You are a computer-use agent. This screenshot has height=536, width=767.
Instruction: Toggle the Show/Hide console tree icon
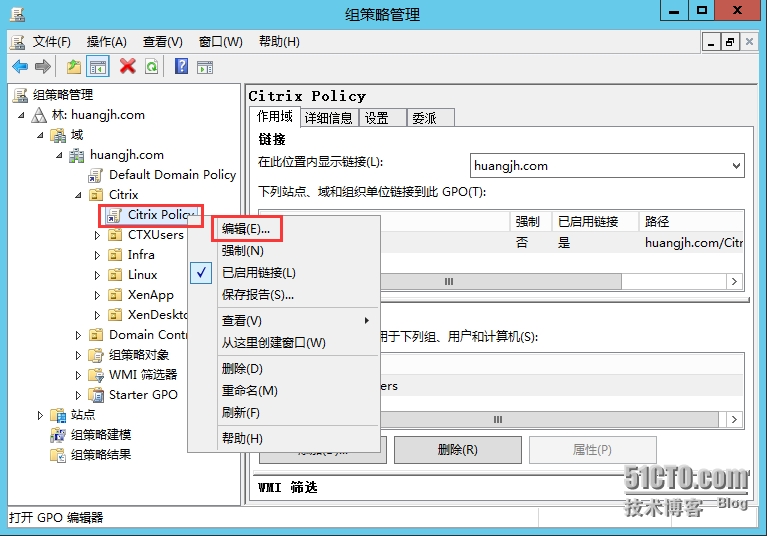97,67
